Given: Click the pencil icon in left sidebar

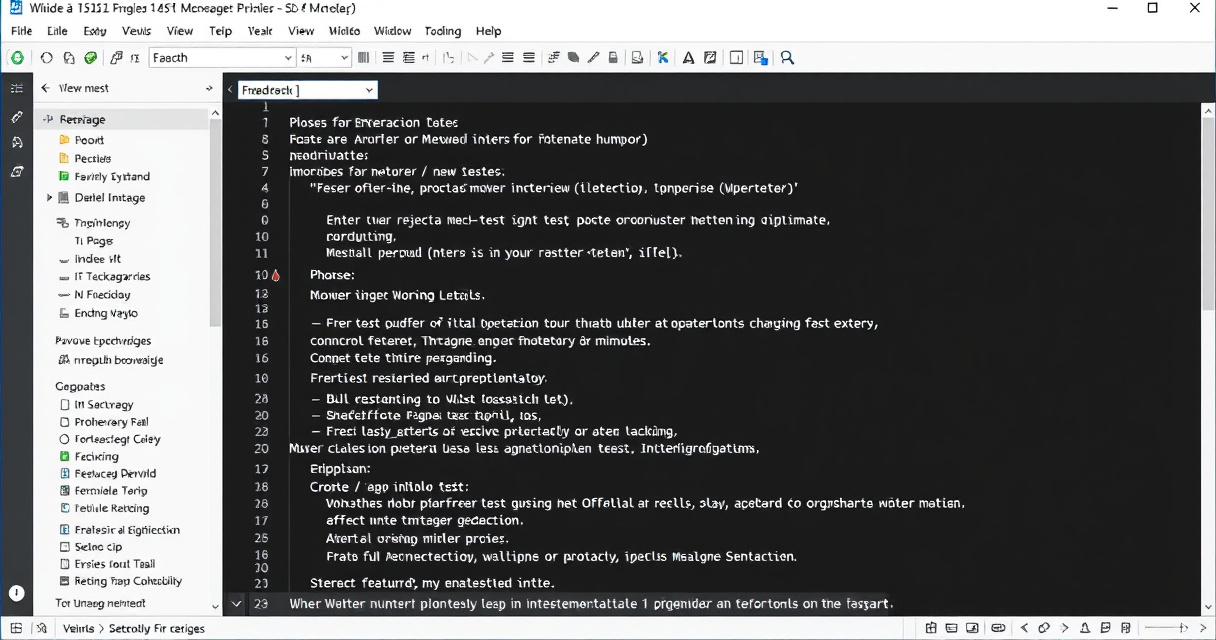Looking at the screenshot, I should 17,117.
